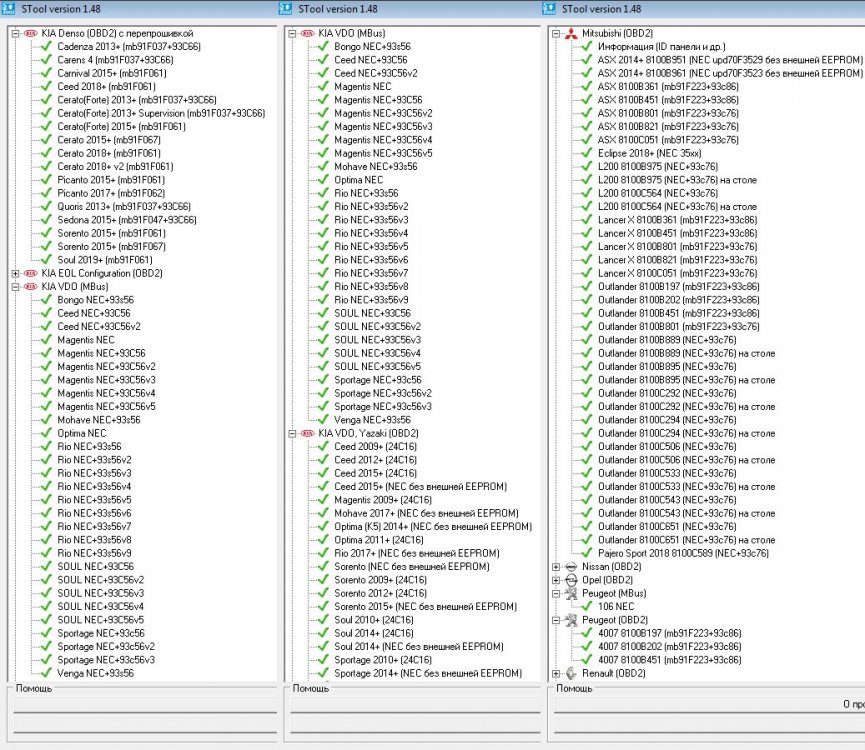865x750 pixels.
Task: Click the KIA logo beside KIA EOL Configuration
Action: point(31,274)
